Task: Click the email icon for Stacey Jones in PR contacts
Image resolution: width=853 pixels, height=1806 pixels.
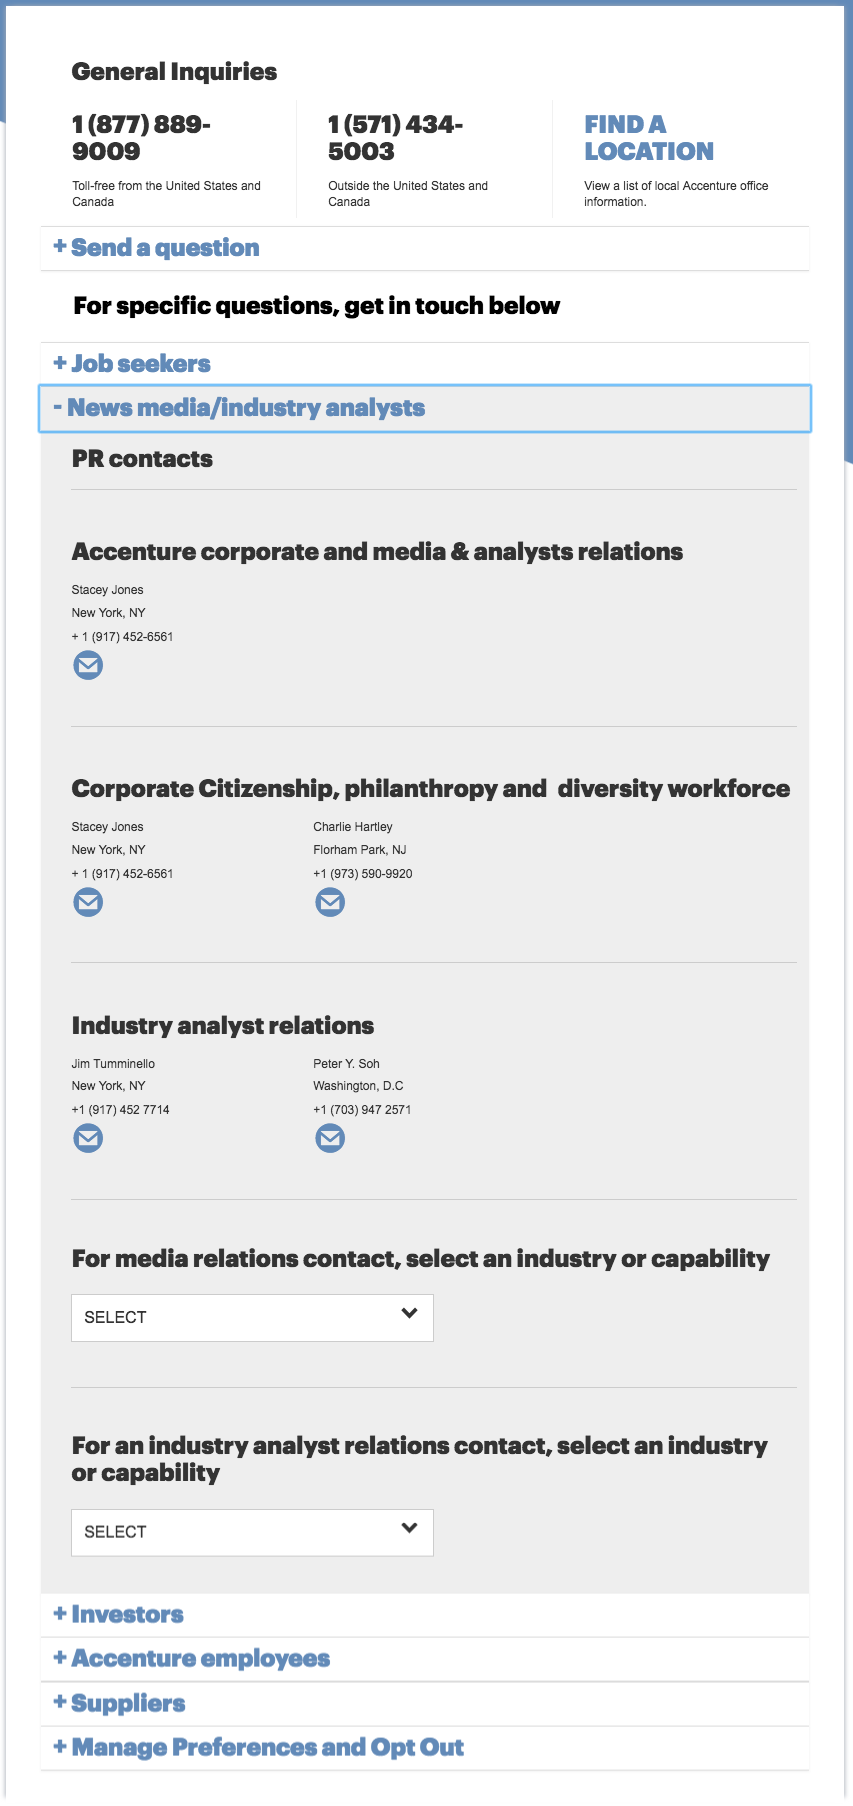Action: [88, 664]
